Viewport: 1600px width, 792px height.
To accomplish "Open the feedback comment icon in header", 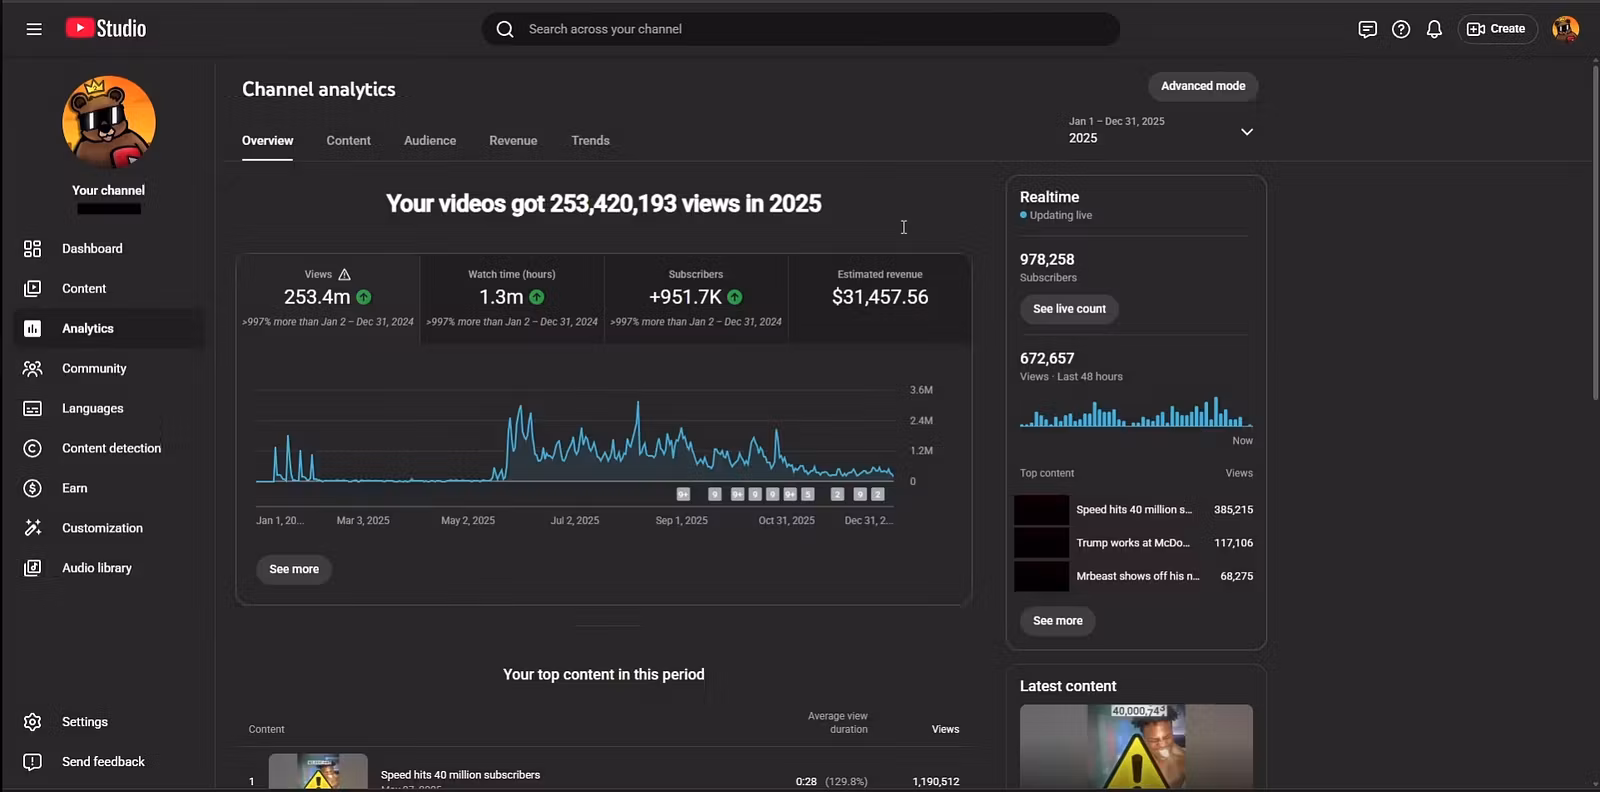I will (x=1368, y=29).
